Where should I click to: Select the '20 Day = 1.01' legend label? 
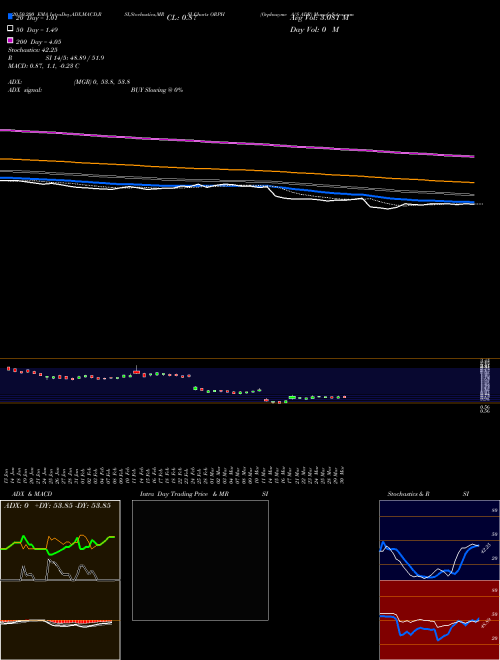click(37, 18)
